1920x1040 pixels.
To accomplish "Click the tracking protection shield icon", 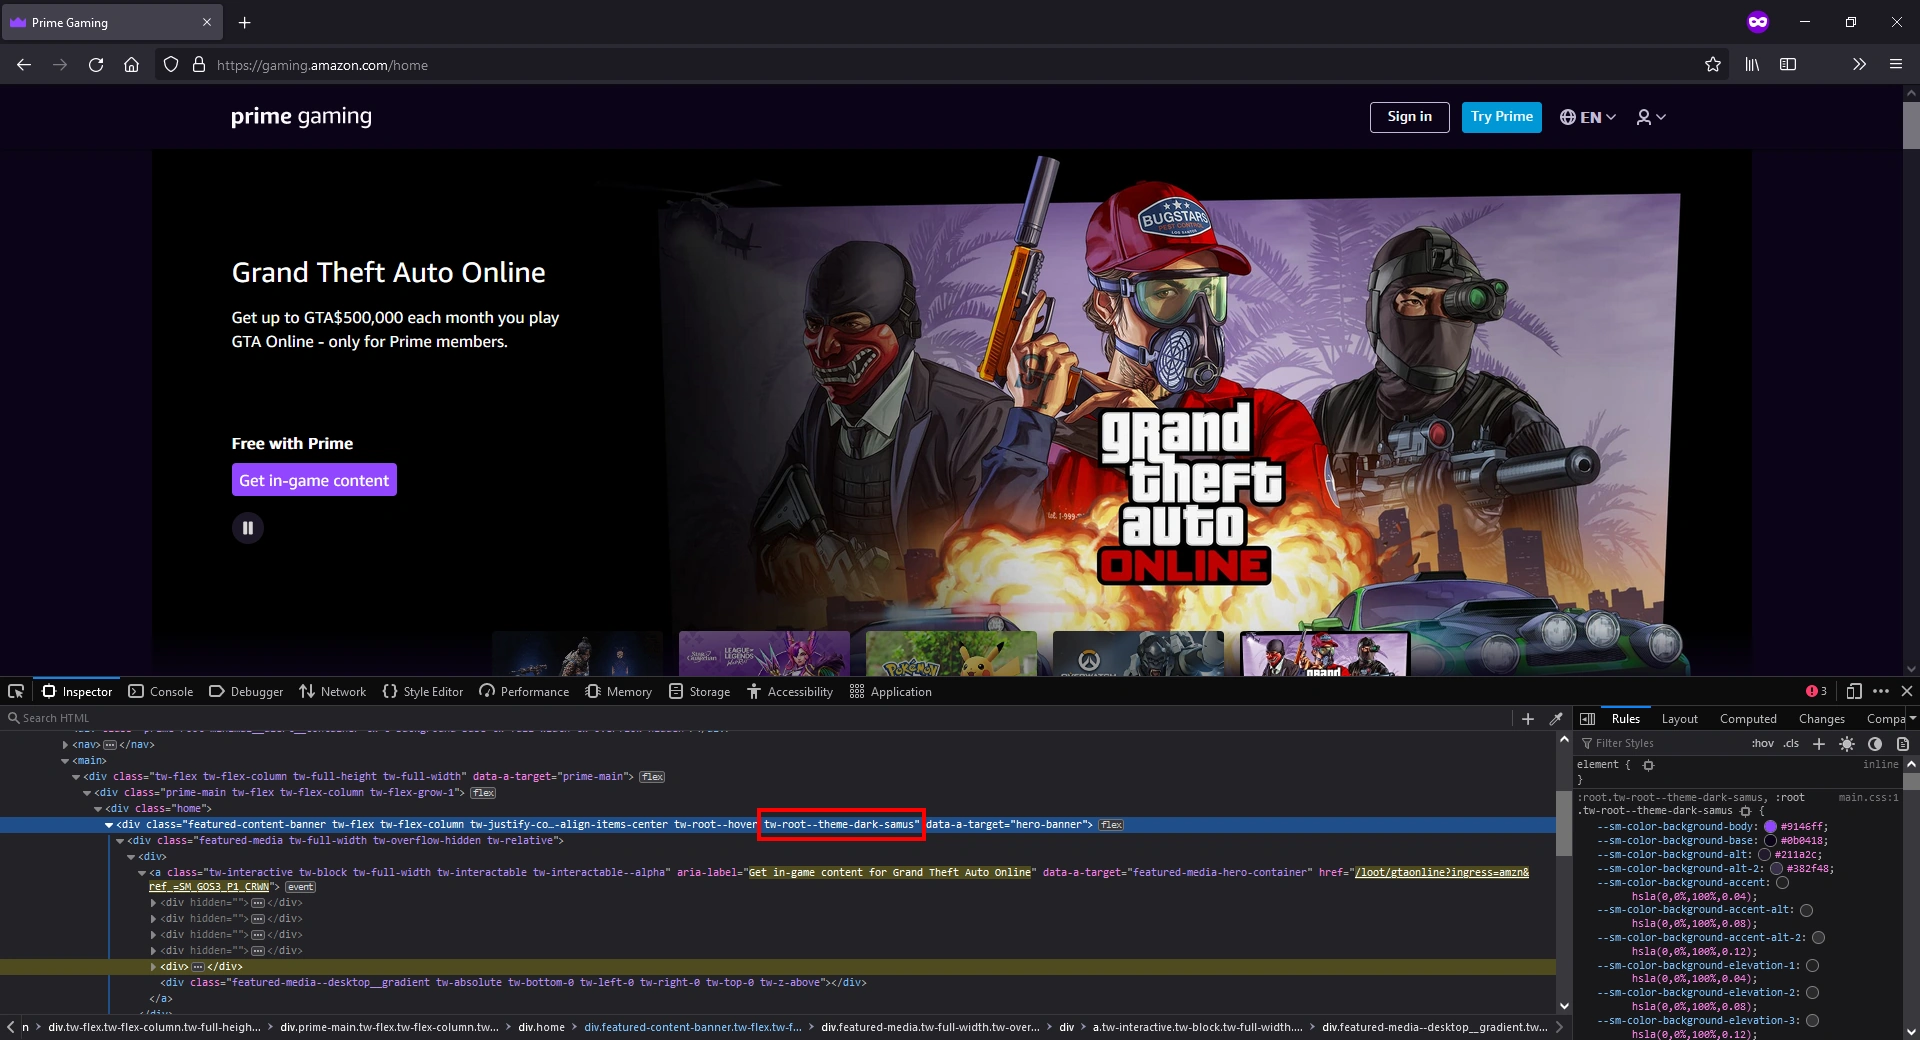I will pos(171,65).
